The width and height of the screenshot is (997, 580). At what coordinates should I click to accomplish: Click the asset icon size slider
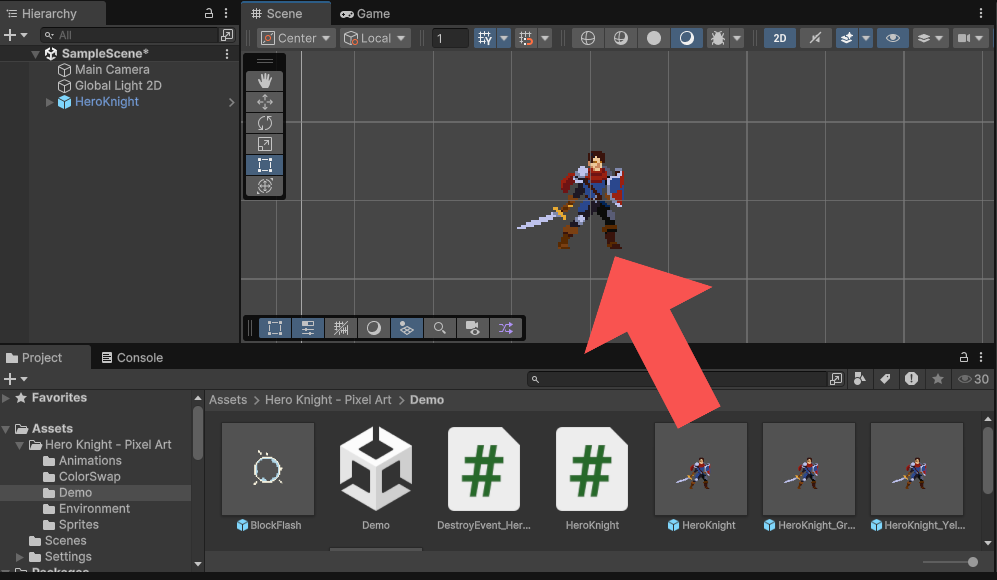951,562
